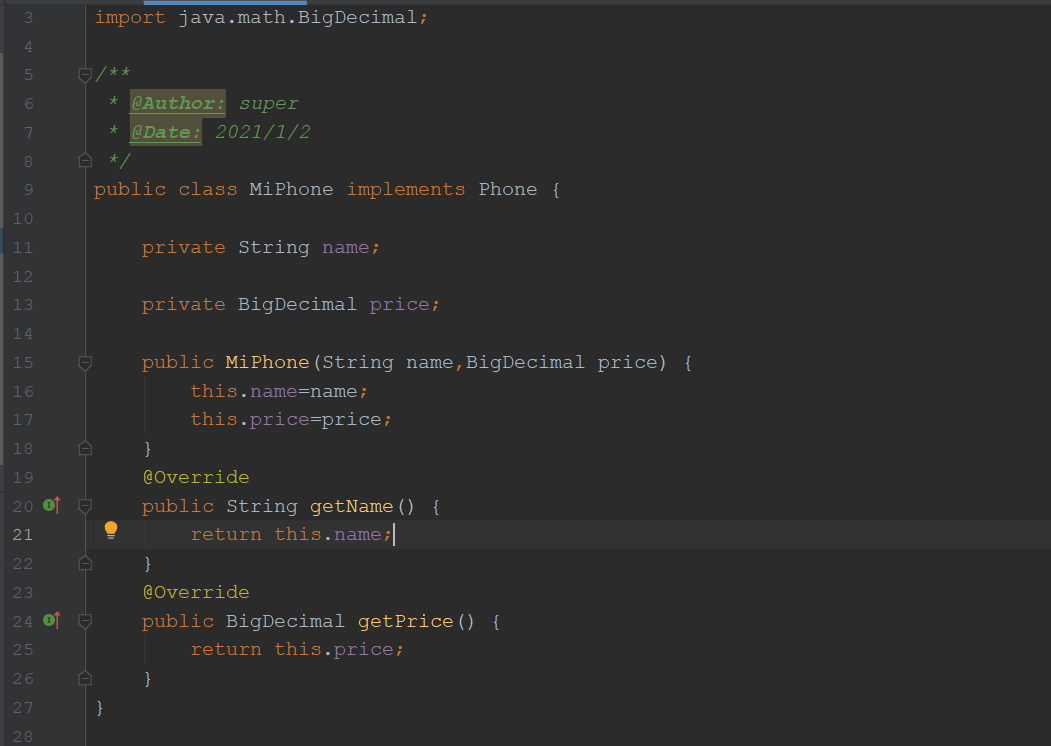Viewport: 1051px width, 746px height.
Task: Click the @Override annotation on line 23
Action: coord(196,593)
